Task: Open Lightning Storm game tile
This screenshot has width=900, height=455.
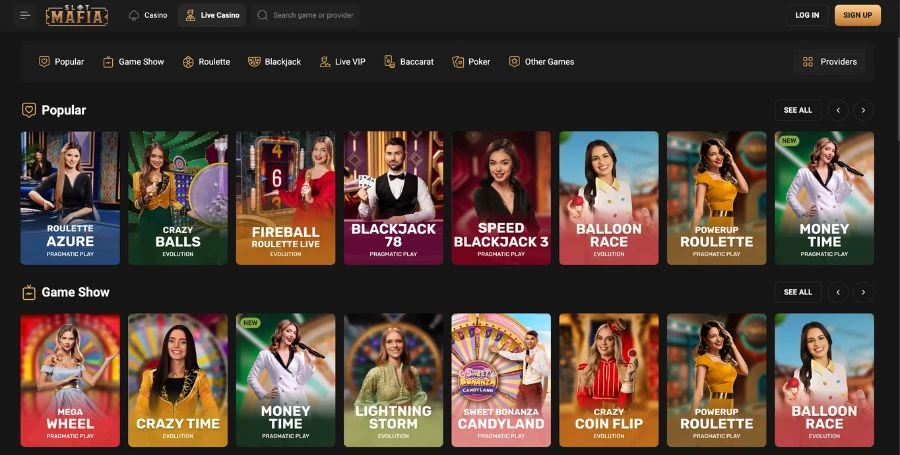Action: [393, 380]
